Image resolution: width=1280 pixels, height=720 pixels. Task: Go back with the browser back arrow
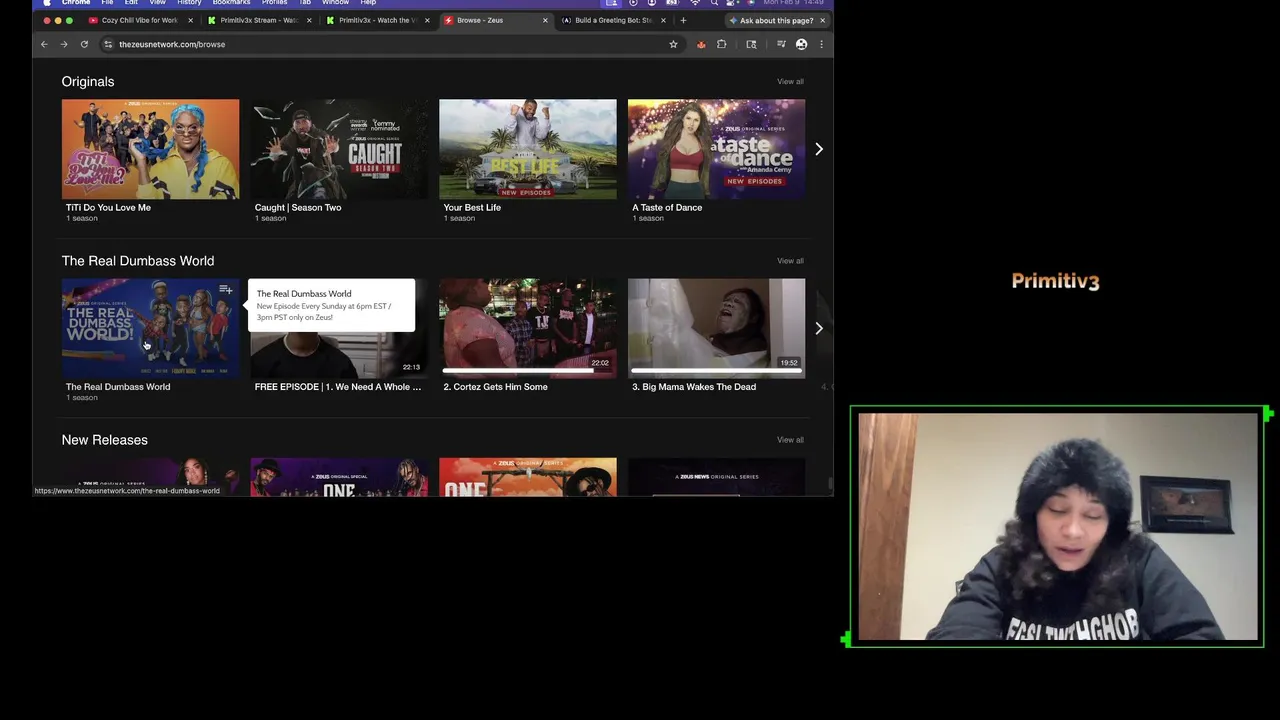tap(44, 44)
